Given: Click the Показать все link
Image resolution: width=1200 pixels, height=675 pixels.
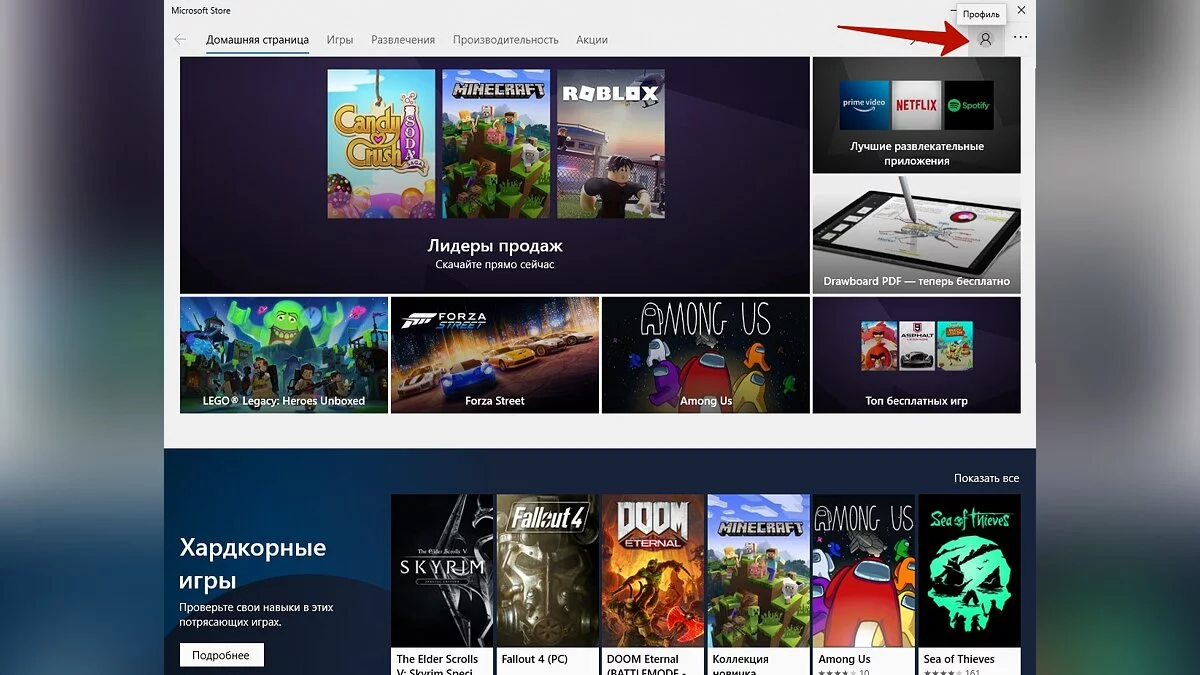Looking at the screenshot, I should [986, 478].
